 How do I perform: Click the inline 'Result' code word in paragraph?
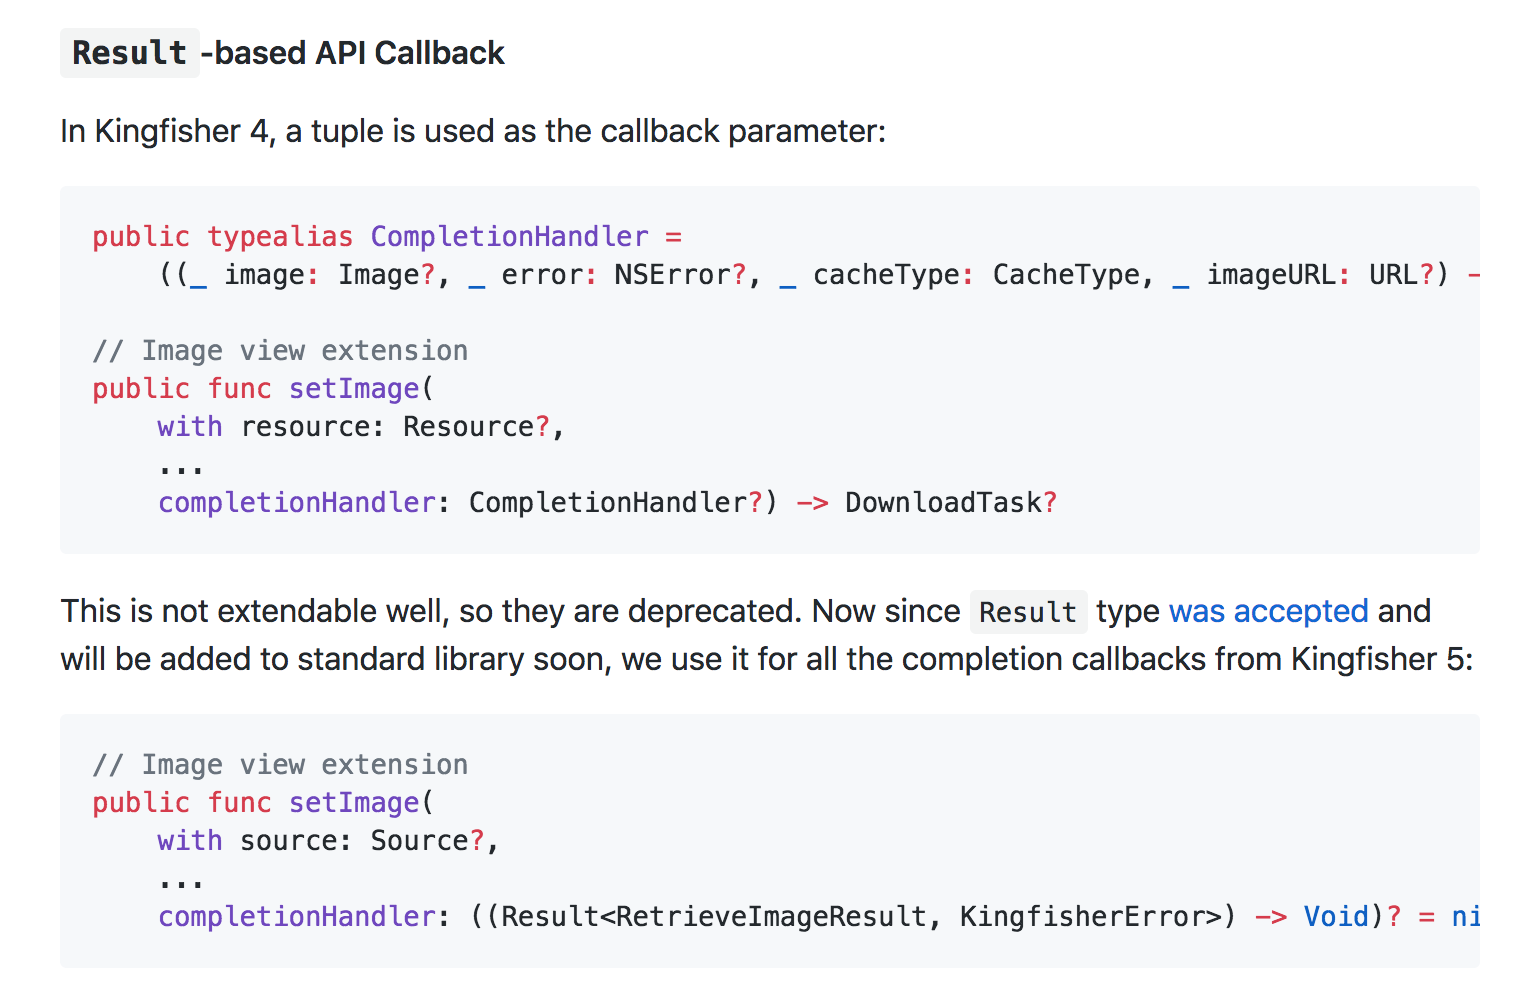(1028, 612)
